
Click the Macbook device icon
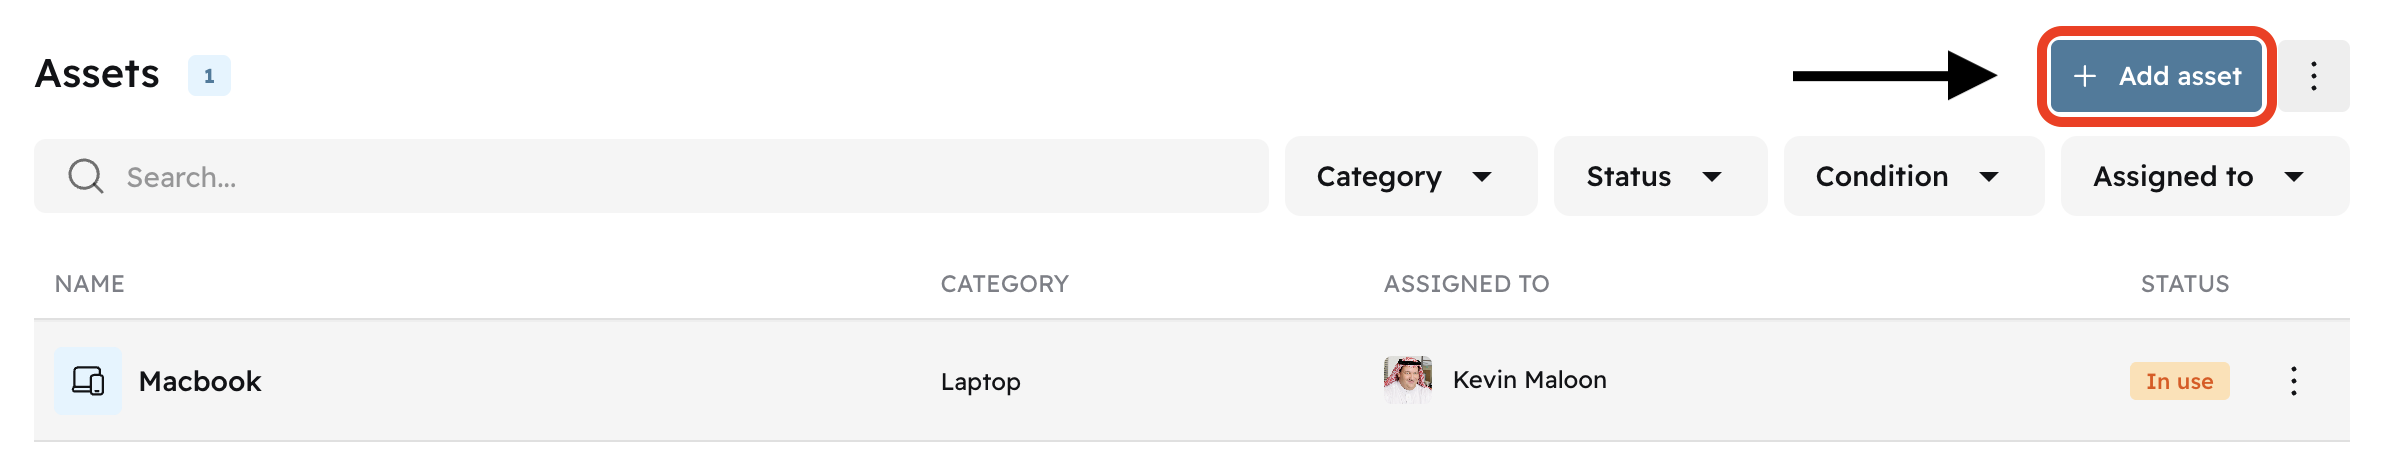point(88,381)
